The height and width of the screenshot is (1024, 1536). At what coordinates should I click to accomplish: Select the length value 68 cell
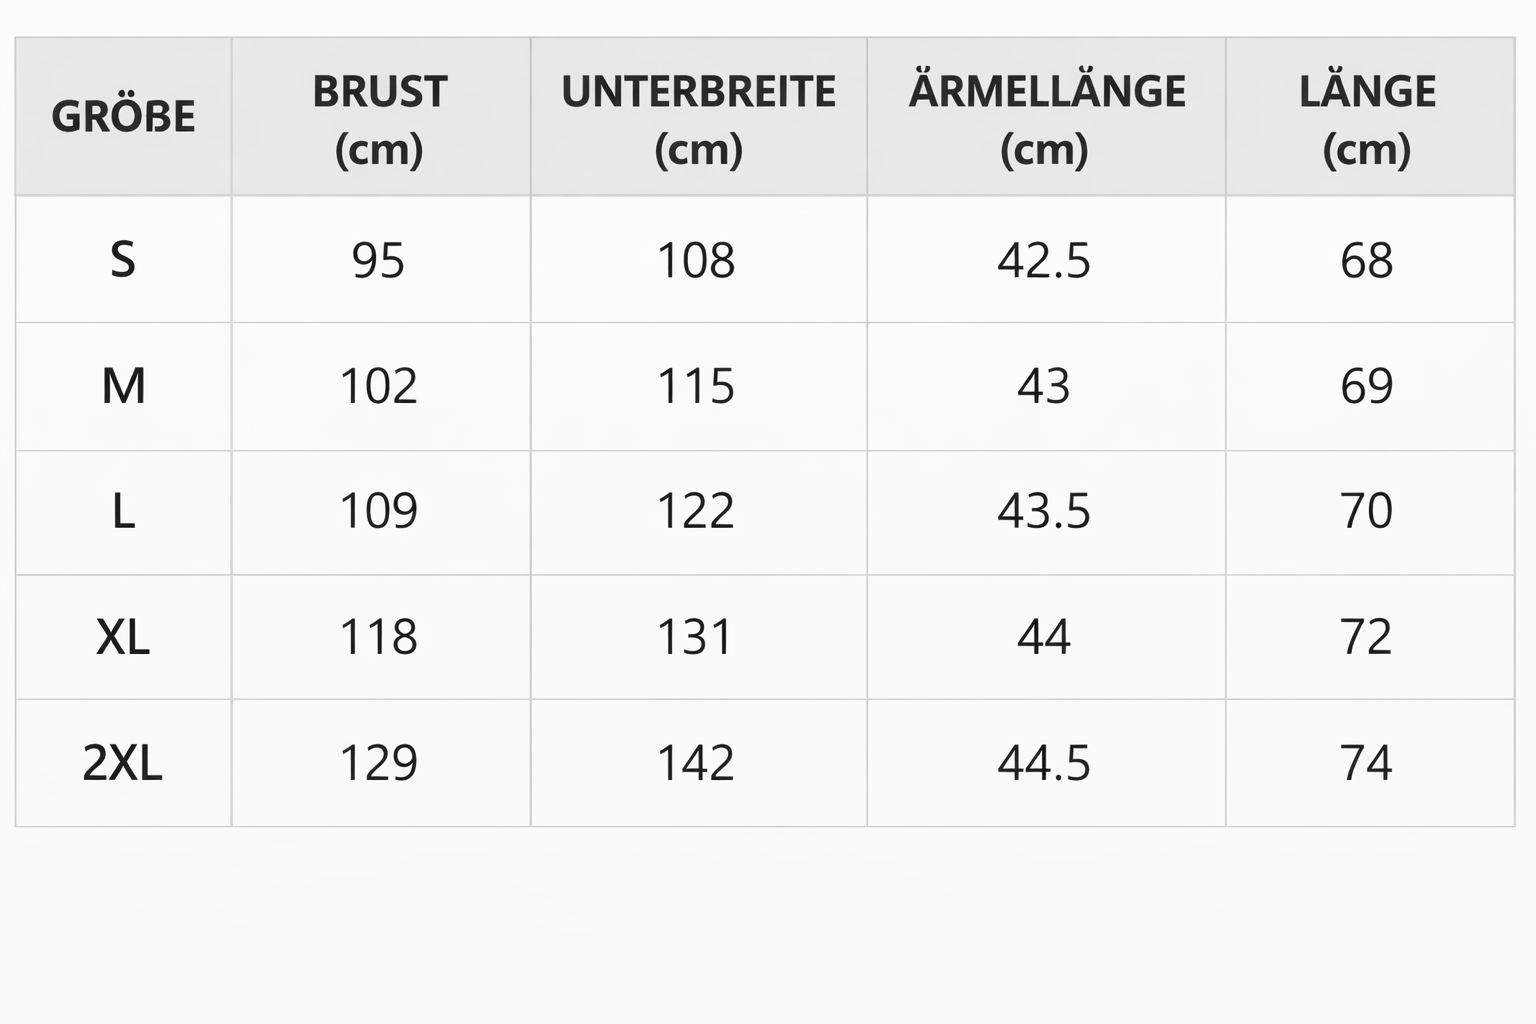click(x=1367, y=260)
